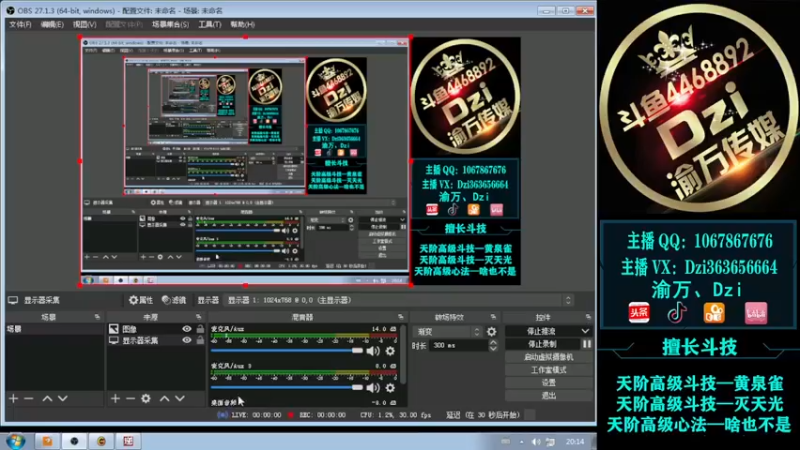Adjust the 麦克风/Aux volume slider

click(x=287, y=351)
